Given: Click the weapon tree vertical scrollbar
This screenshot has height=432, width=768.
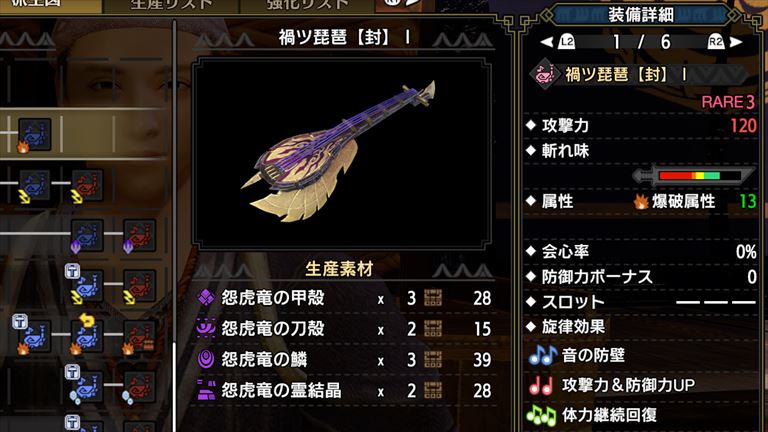Looking at the screenshot, I should point(174,225).
